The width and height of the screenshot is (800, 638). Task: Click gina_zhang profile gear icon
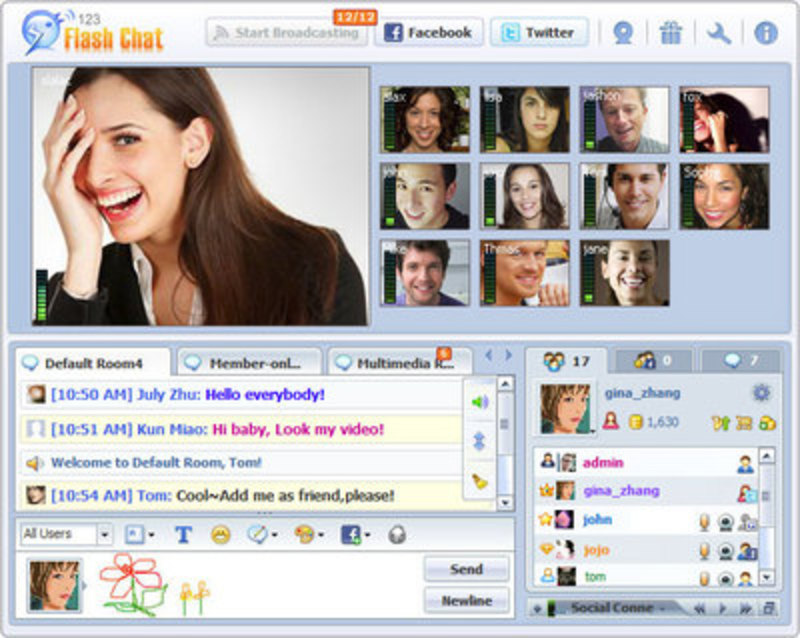tap(761, 393)
